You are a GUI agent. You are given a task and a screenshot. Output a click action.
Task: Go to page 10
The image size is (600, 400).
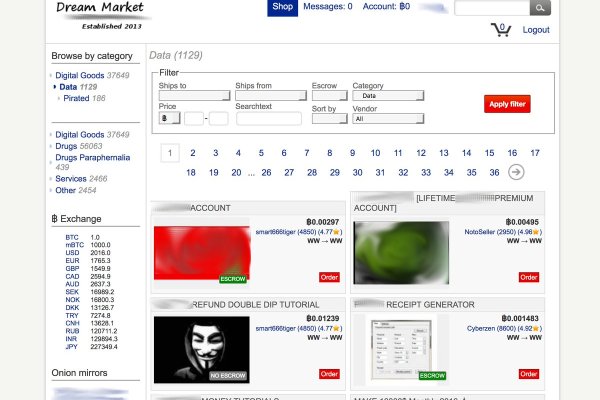[x=375, y=153]
